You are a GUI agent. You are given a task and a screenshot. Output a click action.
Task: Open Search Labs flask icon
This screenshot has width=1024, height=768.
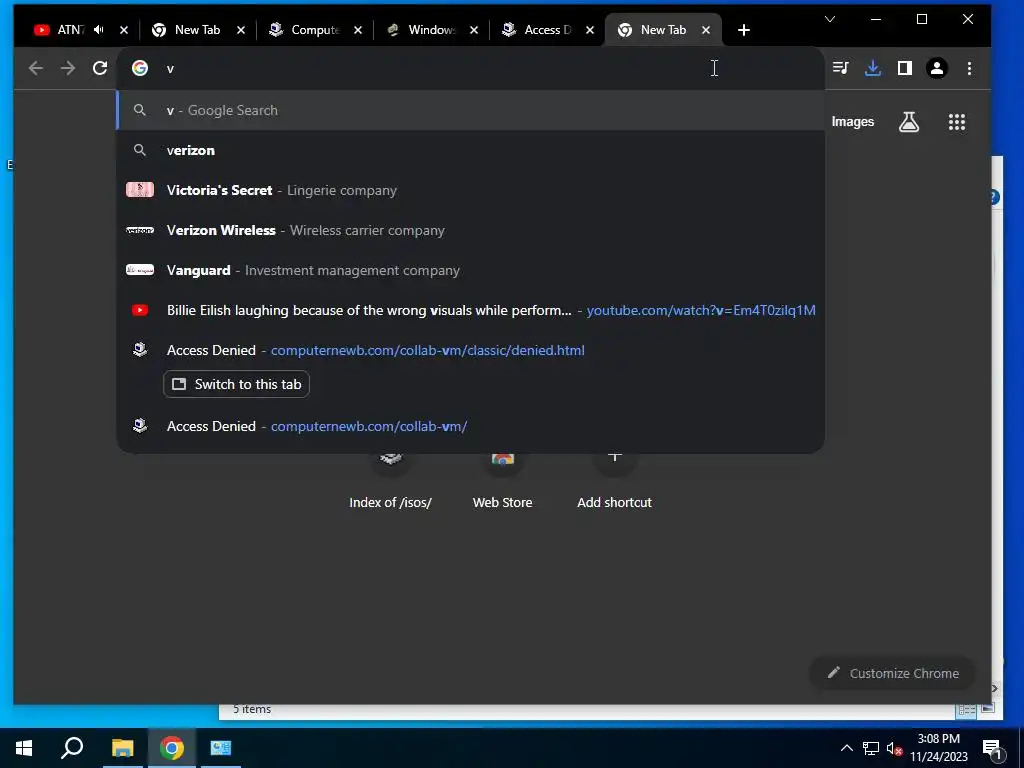click(908, 121)
